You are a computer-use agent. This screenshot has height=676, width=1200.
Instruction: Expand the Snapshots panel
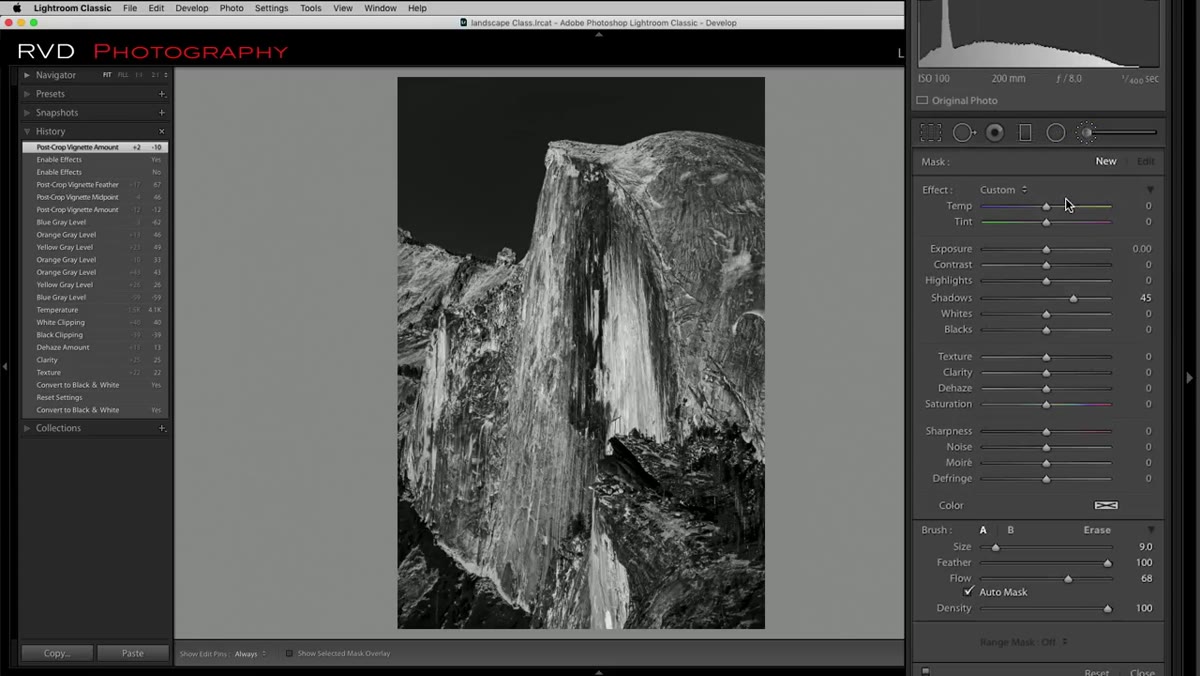[27, 113]
